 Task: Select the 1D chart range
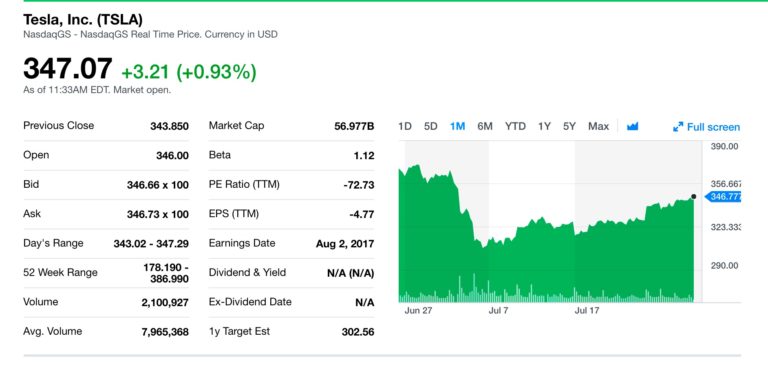(405, 126)
